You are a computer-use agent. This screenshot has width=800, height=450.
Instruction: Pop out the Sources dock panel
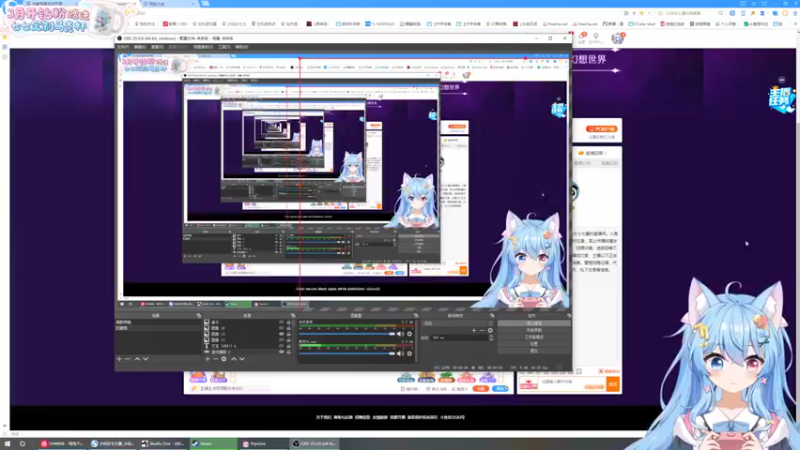click(293, 316)
